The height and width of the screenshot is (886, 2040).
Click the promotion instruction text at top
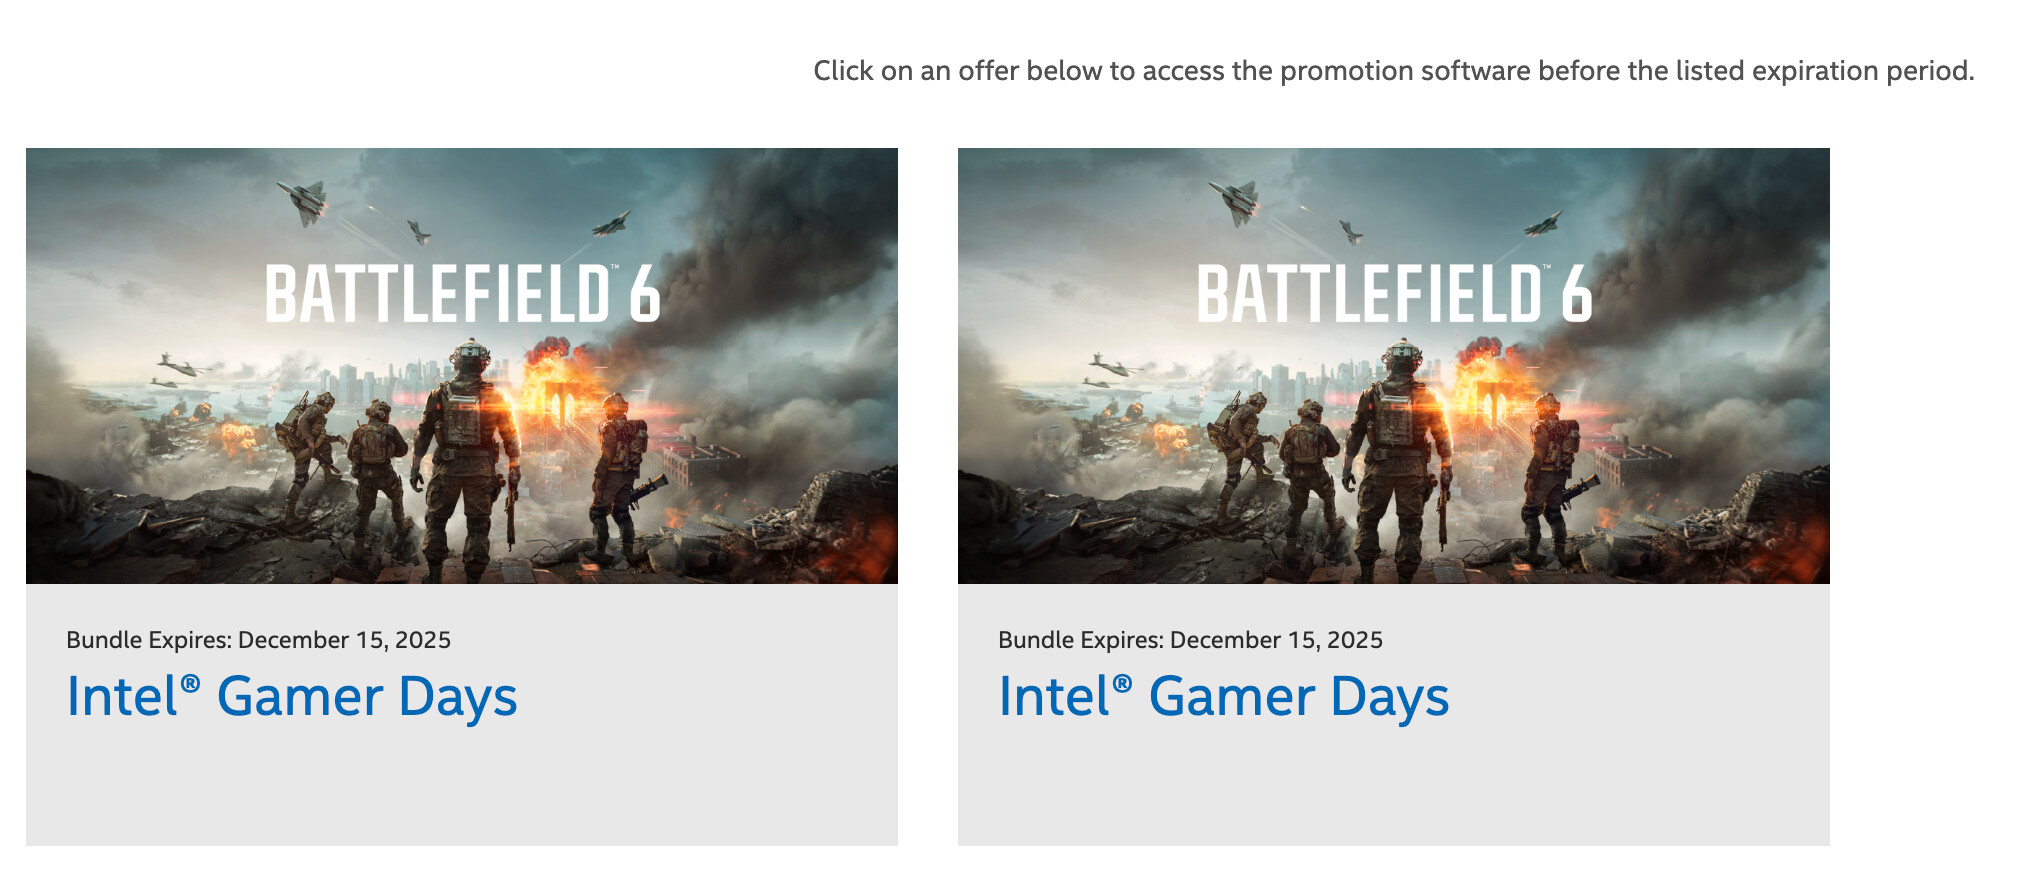(1393, 71)
